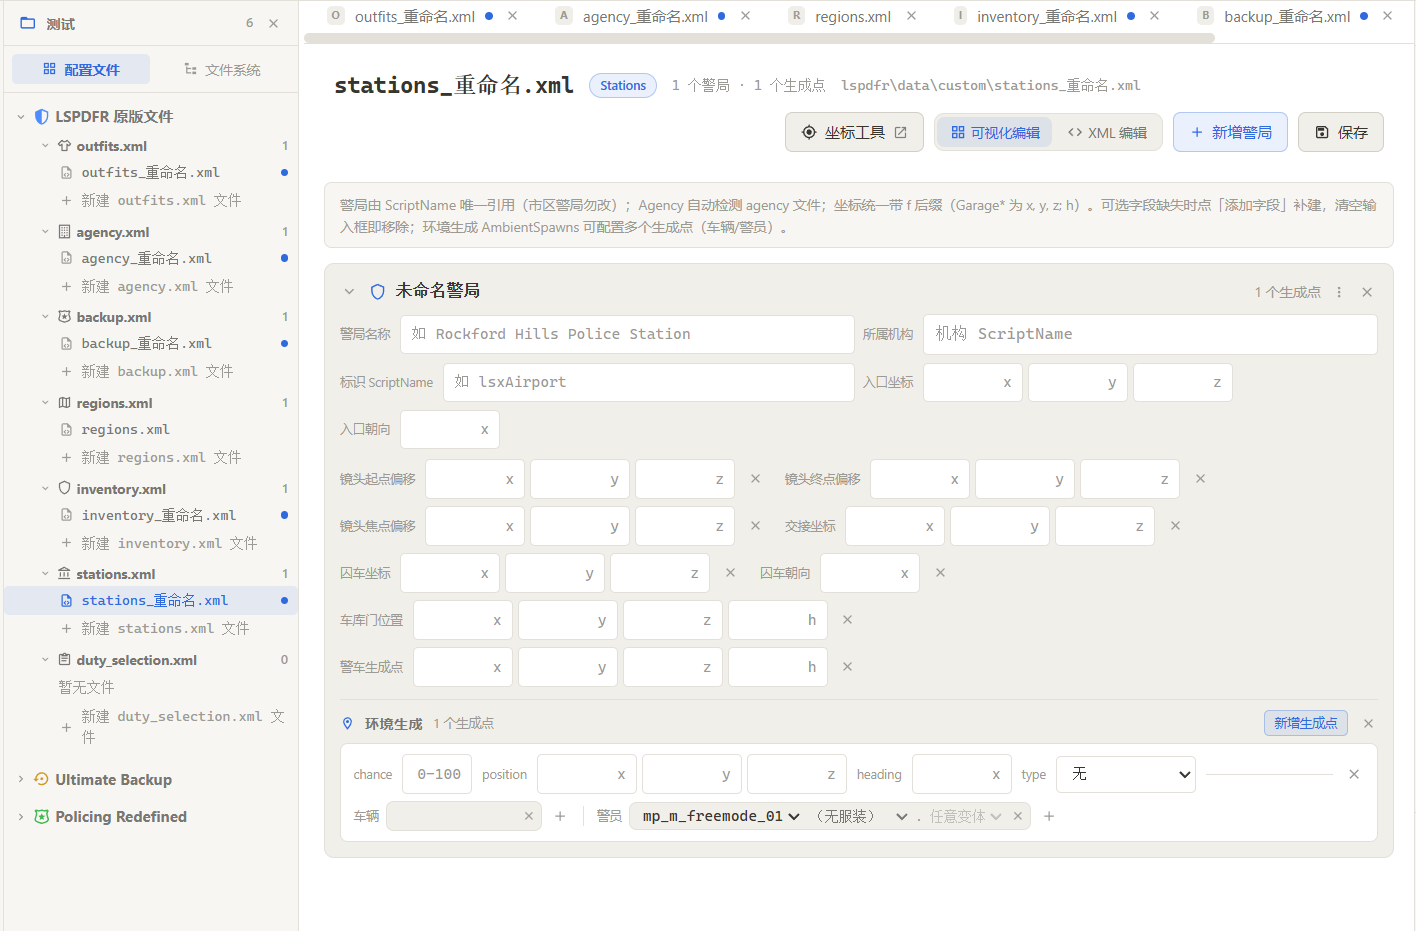This screenshot has height=931, width=1416.
Task: Switch to 可视化编辑 visual editing mode
Action: point(995,132)
